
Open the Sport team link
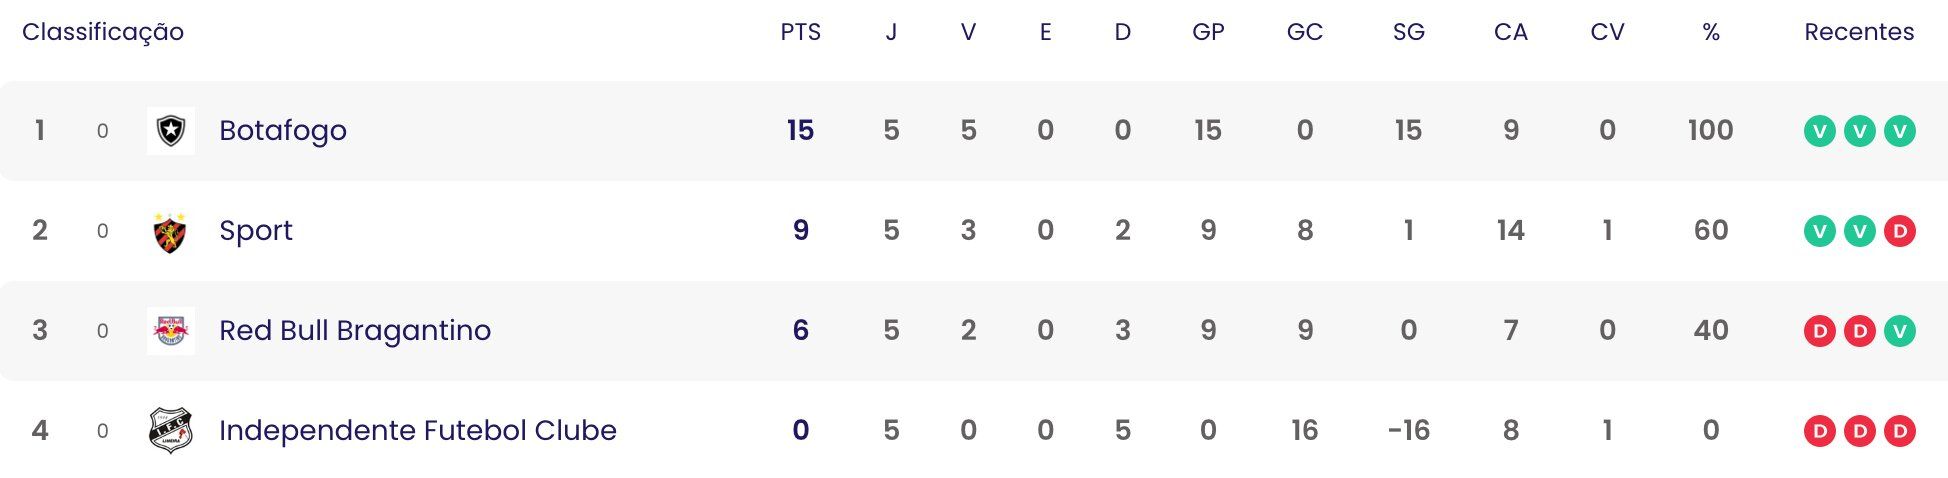(x=256, y=231)
